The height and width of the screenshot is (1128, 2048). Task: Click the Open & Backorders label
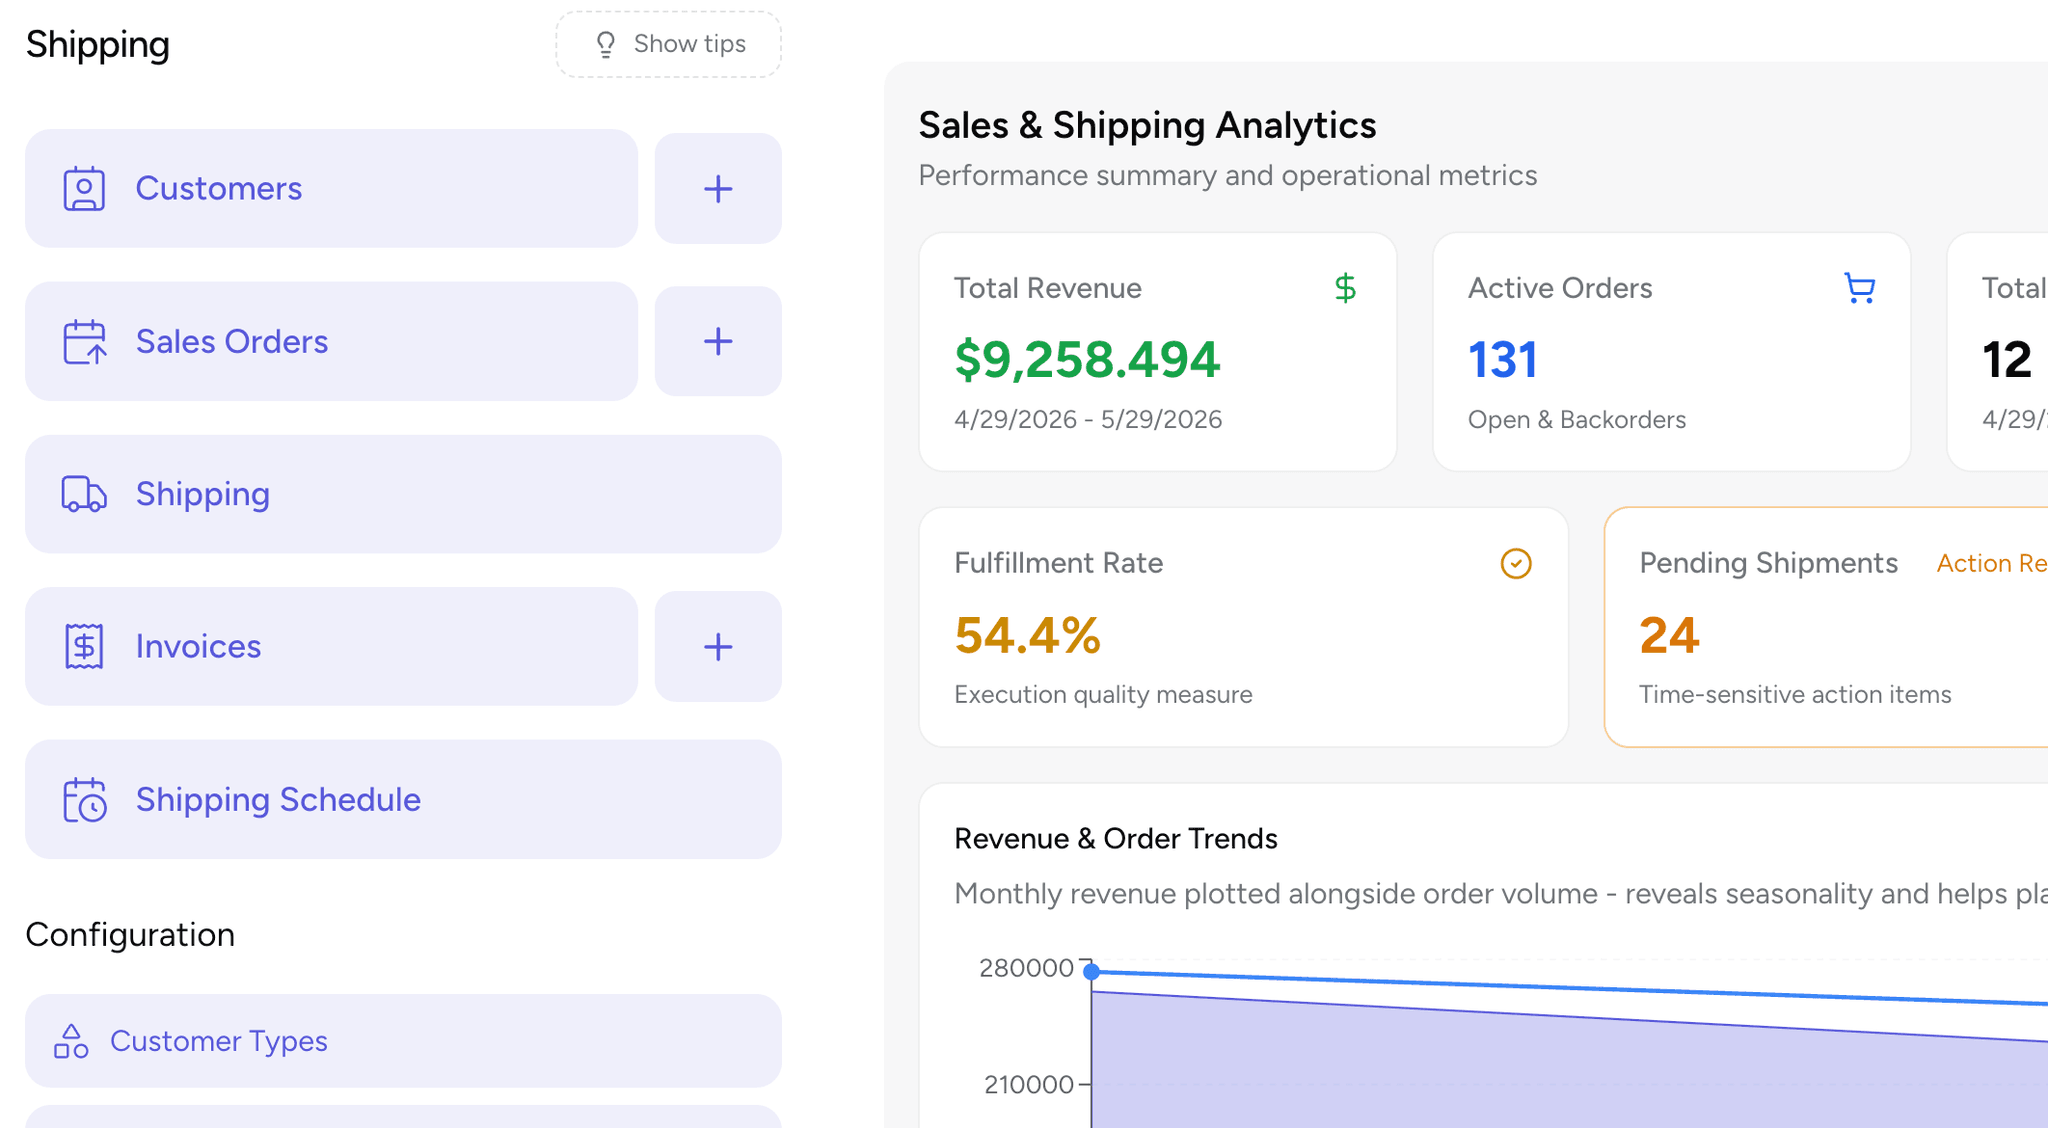point(1577,419)
